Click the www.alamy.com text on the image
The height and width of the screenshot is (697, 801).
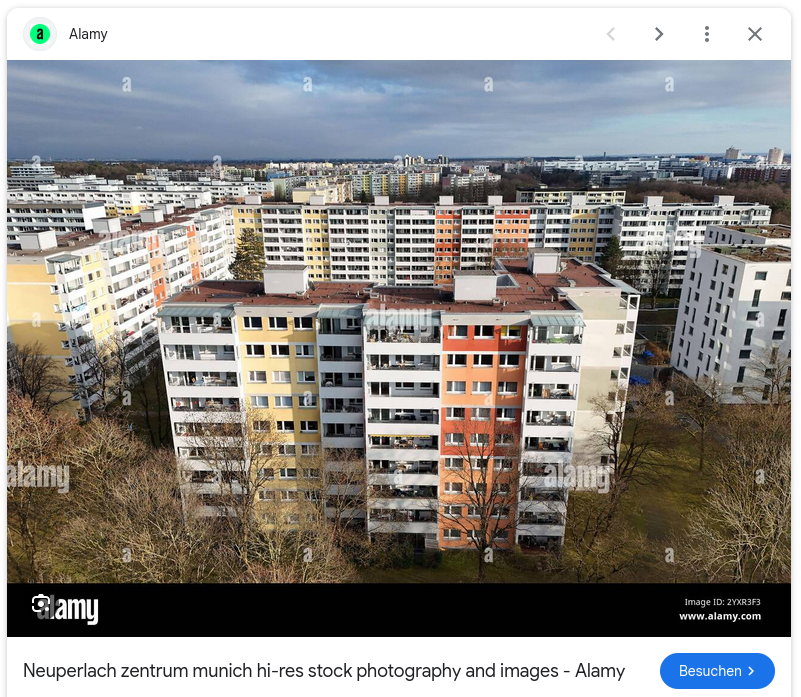pyautogui.click(x=720, y=616)
